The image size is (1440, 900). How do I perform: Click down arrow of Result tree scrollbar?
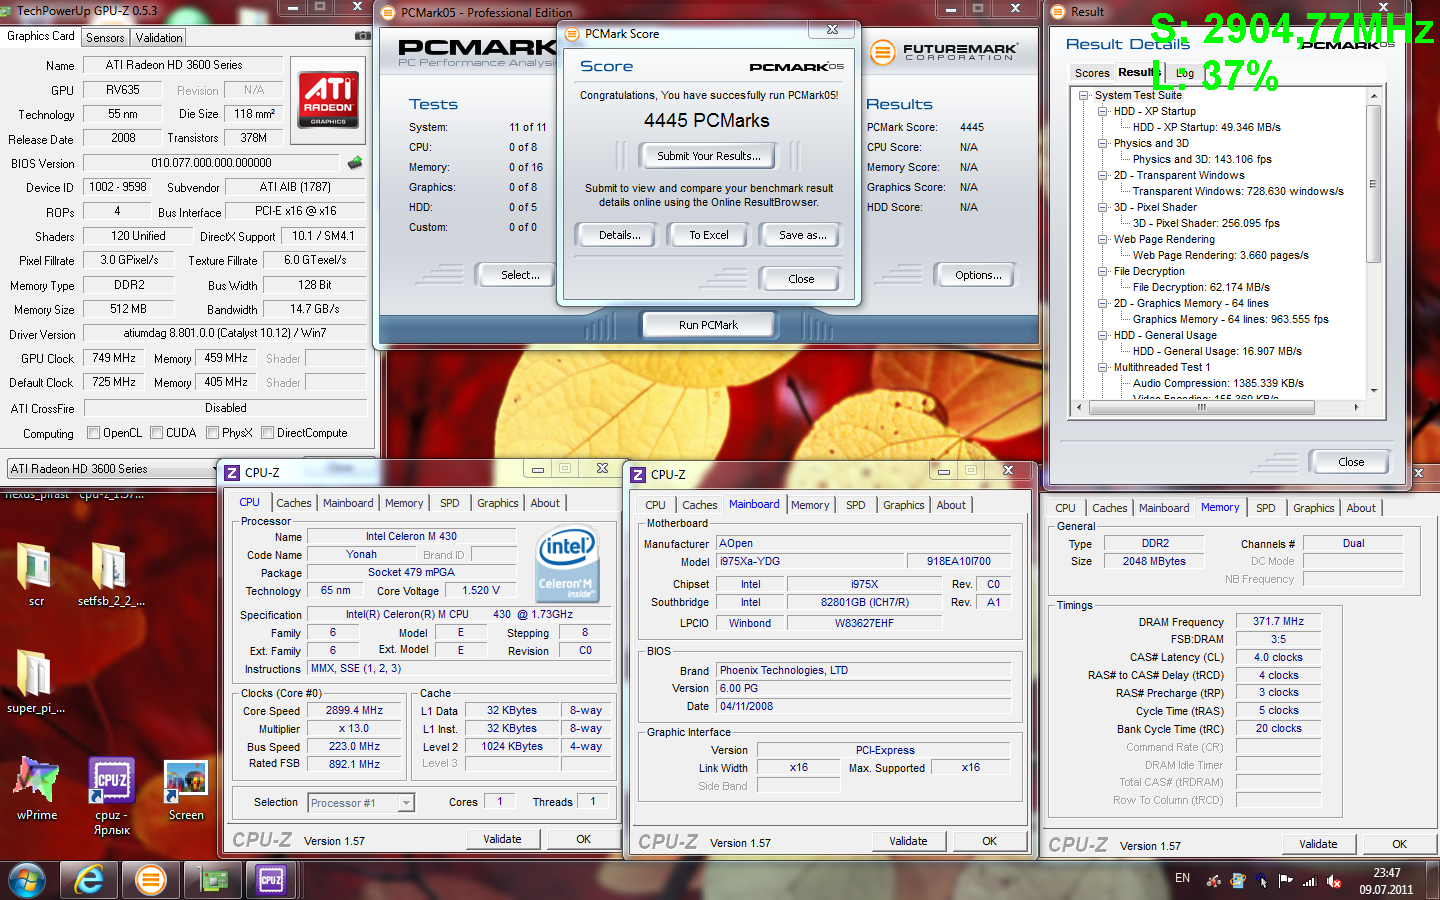(1373, 391)
